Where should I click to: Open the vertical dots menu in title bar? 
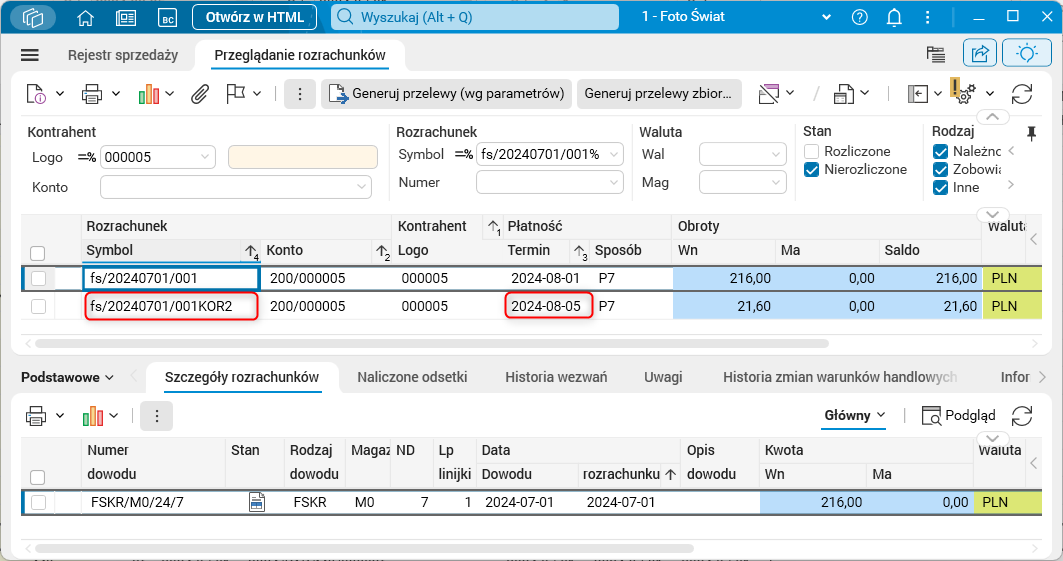[927, 18]
